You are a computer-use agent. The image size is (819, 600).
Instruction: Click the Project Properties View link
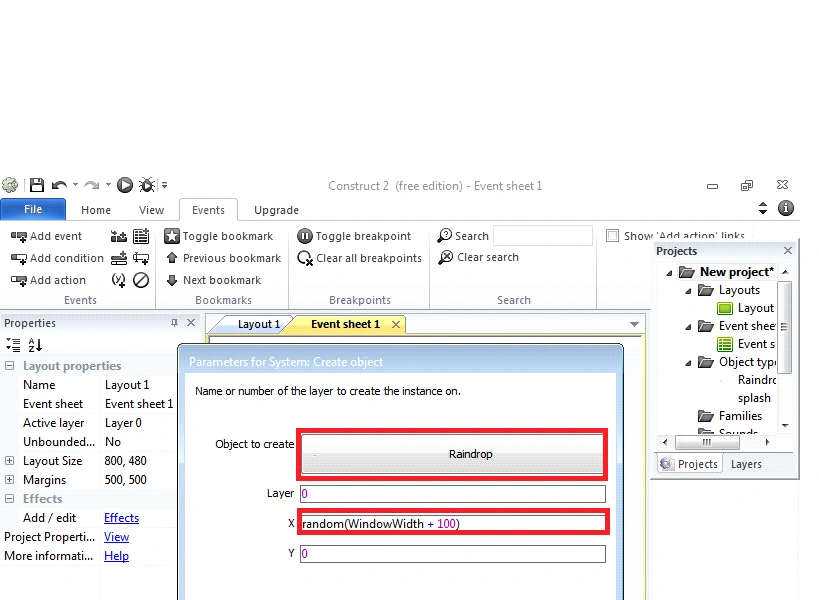116,537
